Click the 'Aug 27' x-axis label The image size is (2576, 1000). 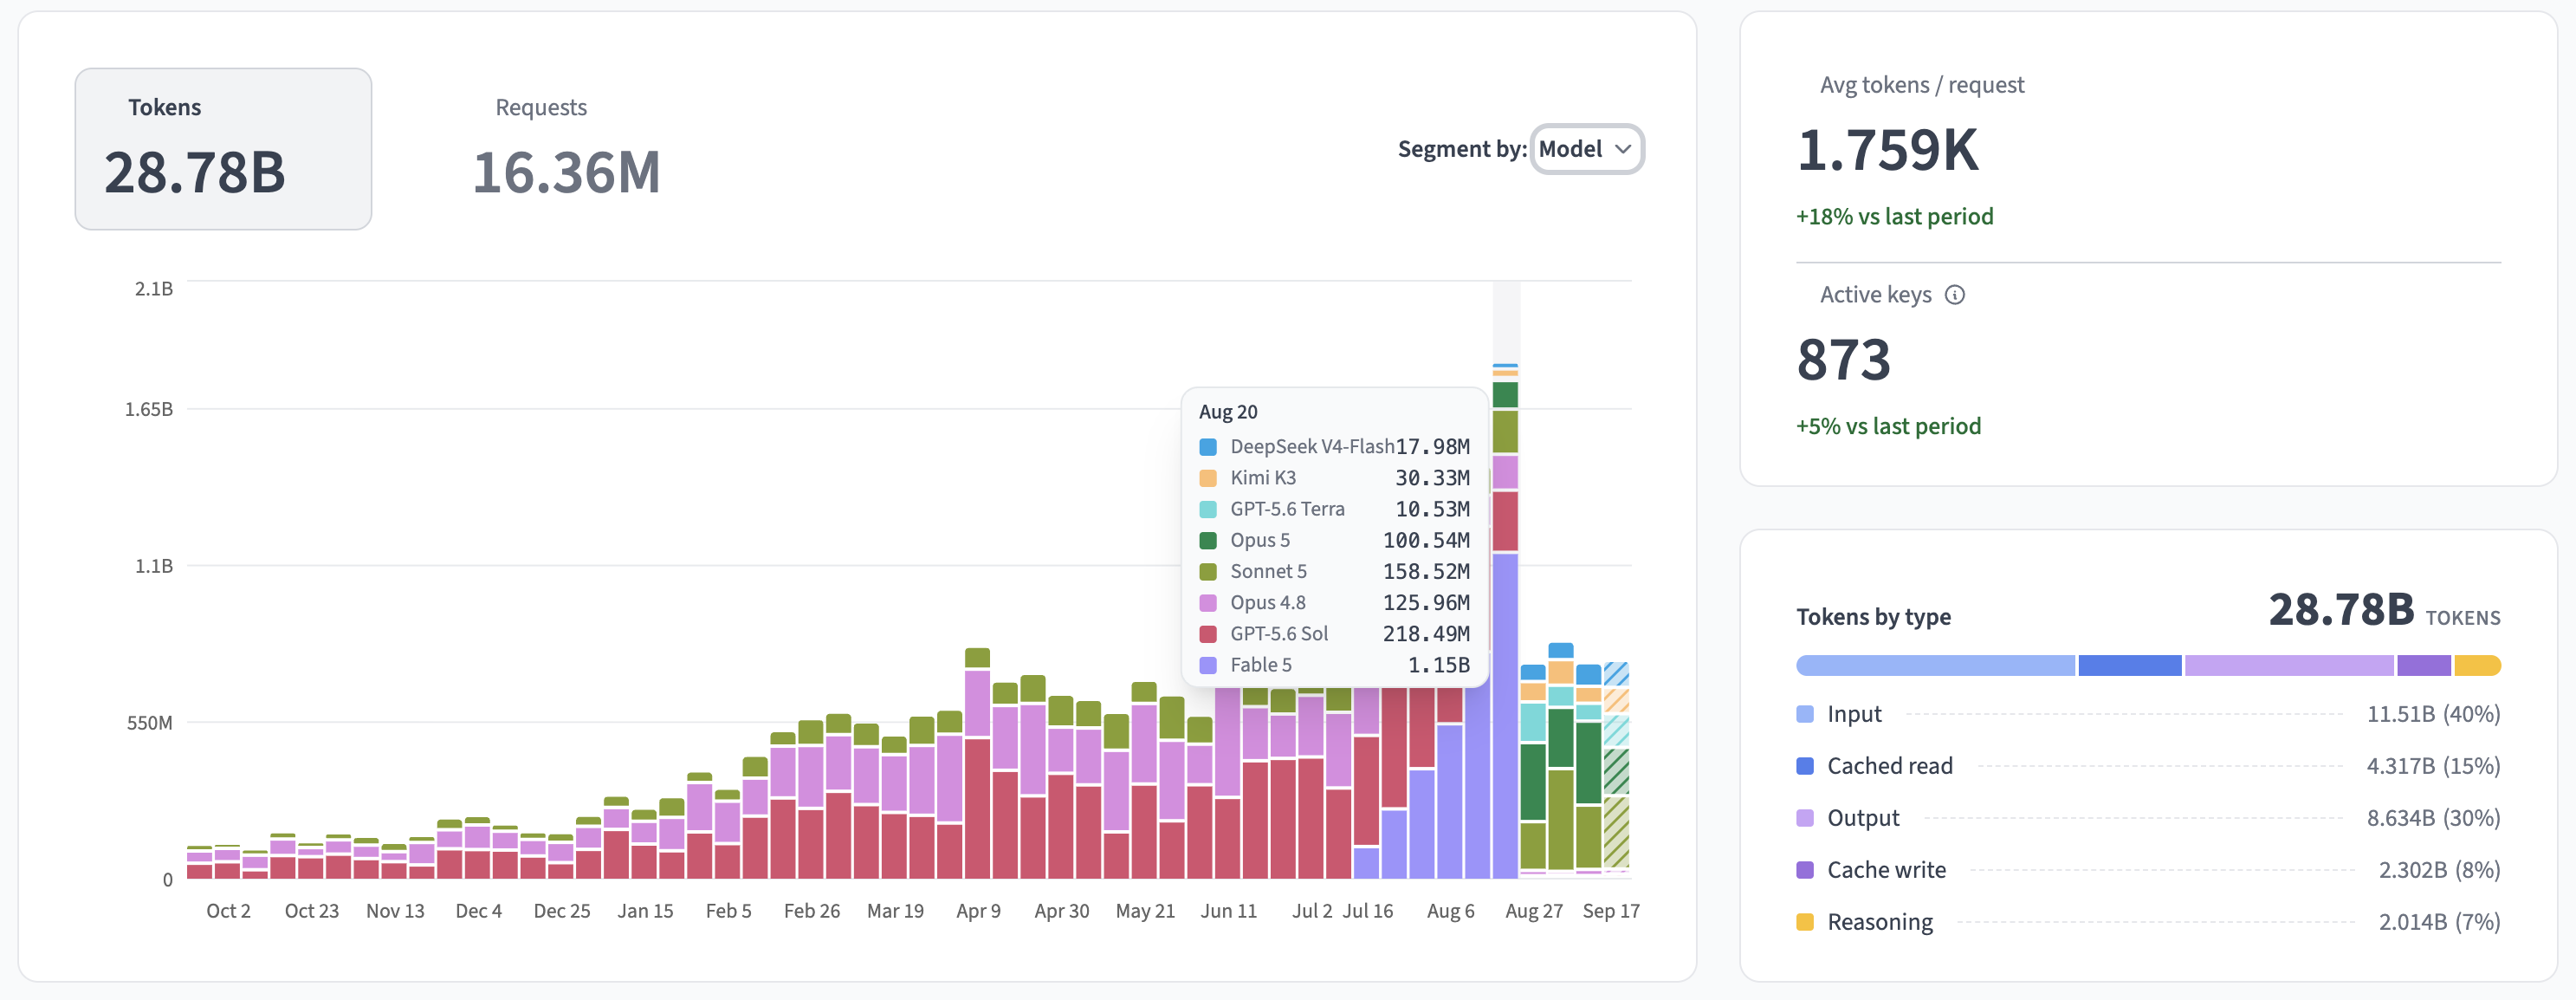click(1534, 911)
